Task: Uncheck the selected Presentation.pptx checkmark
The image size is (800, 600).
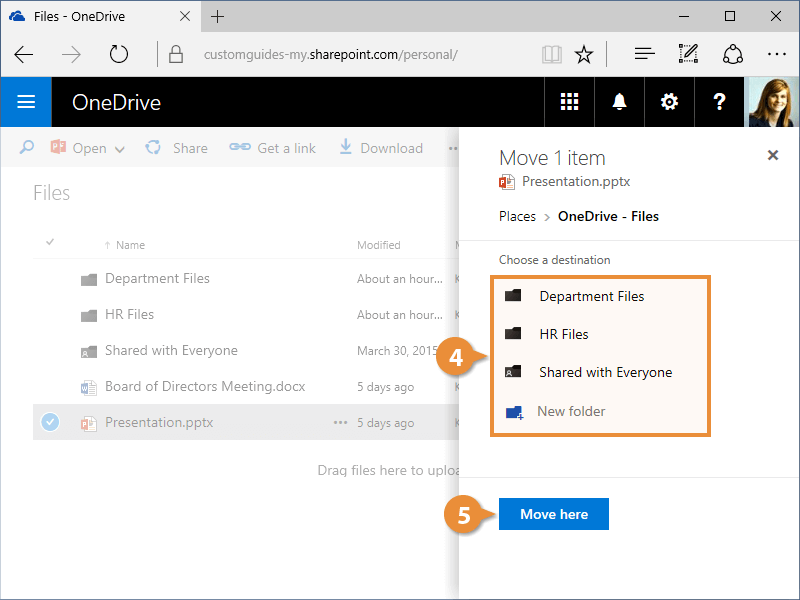Action: pos(50,423)
